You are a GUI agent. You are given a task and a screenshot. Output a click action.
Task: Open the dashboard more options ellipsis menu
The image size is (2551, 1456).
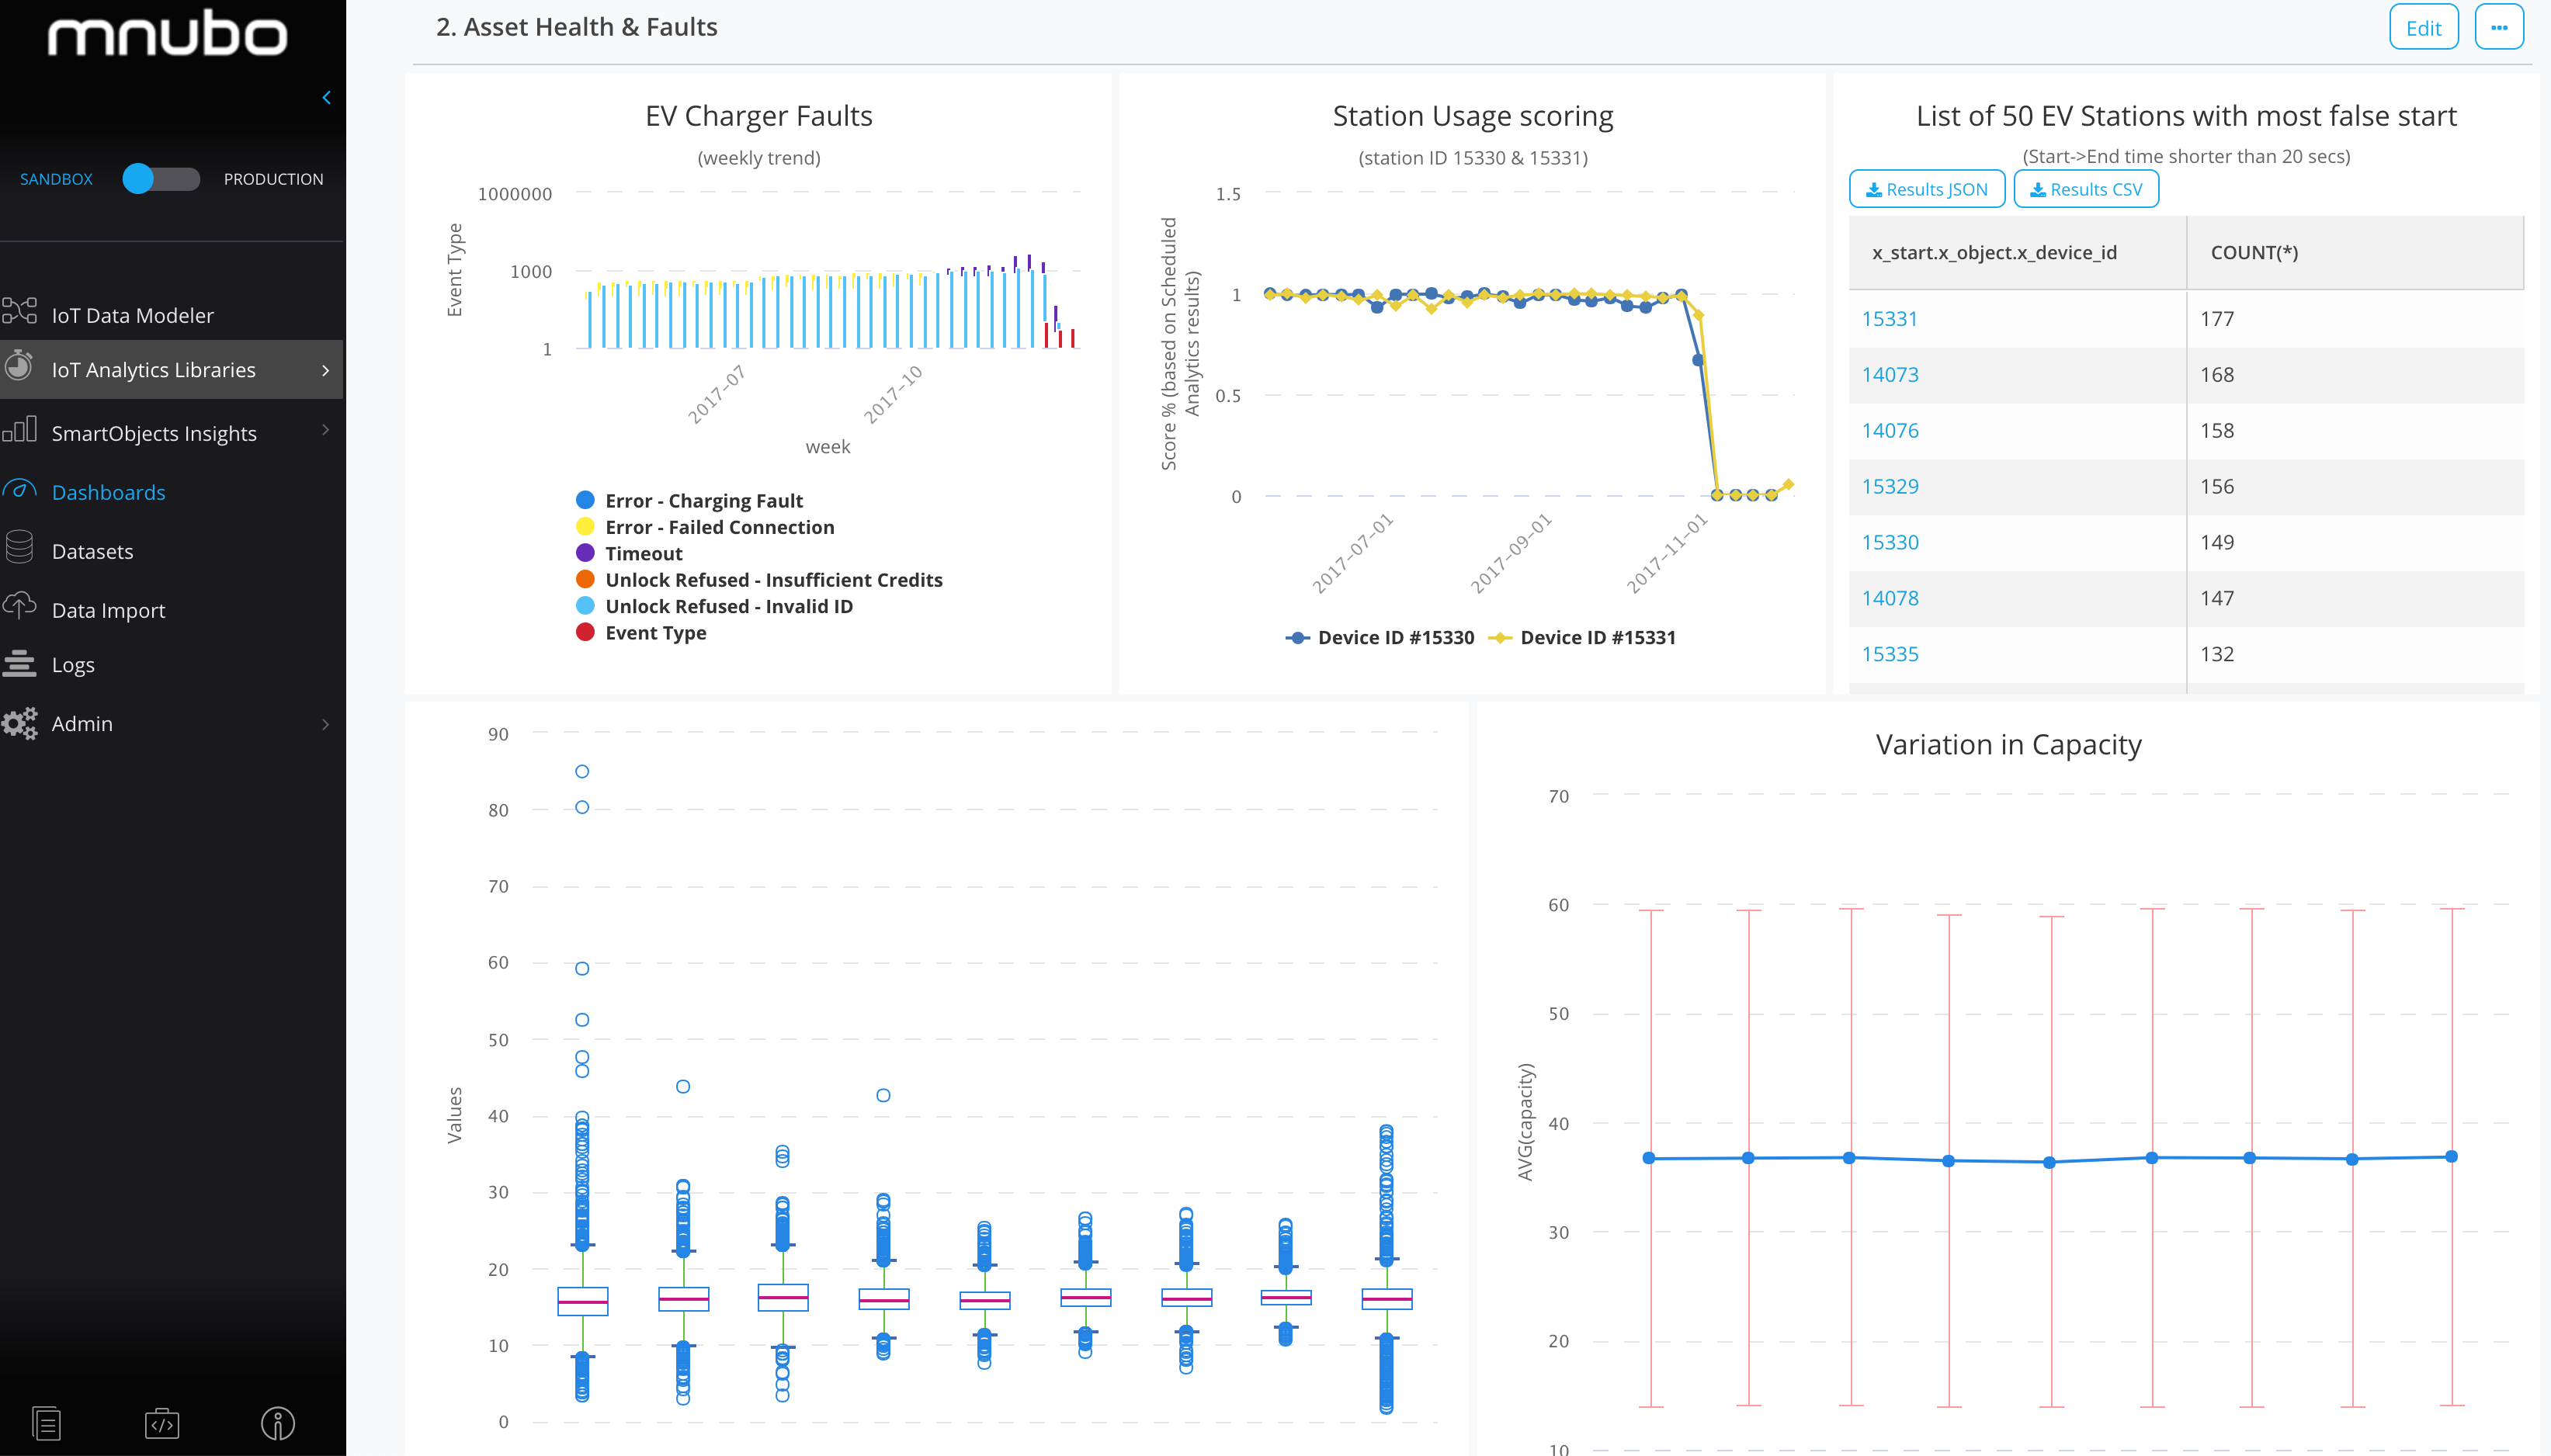2498,27
